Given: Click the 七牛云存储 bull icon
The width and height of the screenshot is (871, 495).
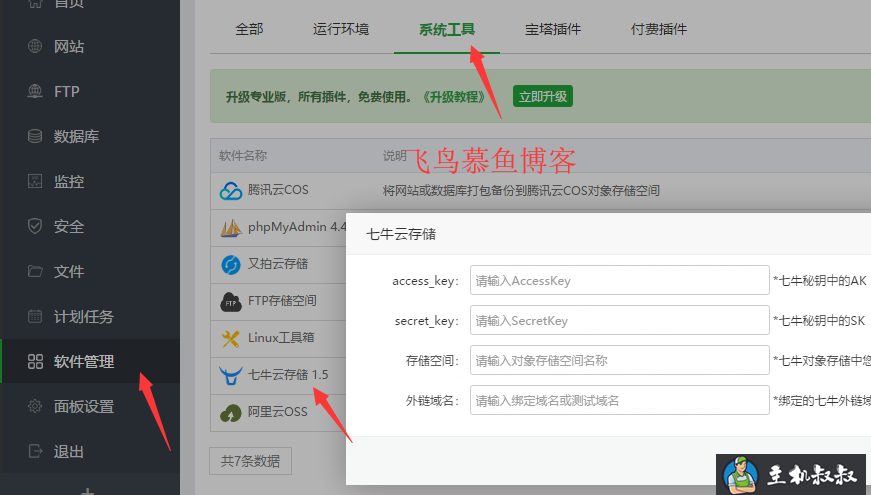Looking at the screenshot, I should point(231,376).
